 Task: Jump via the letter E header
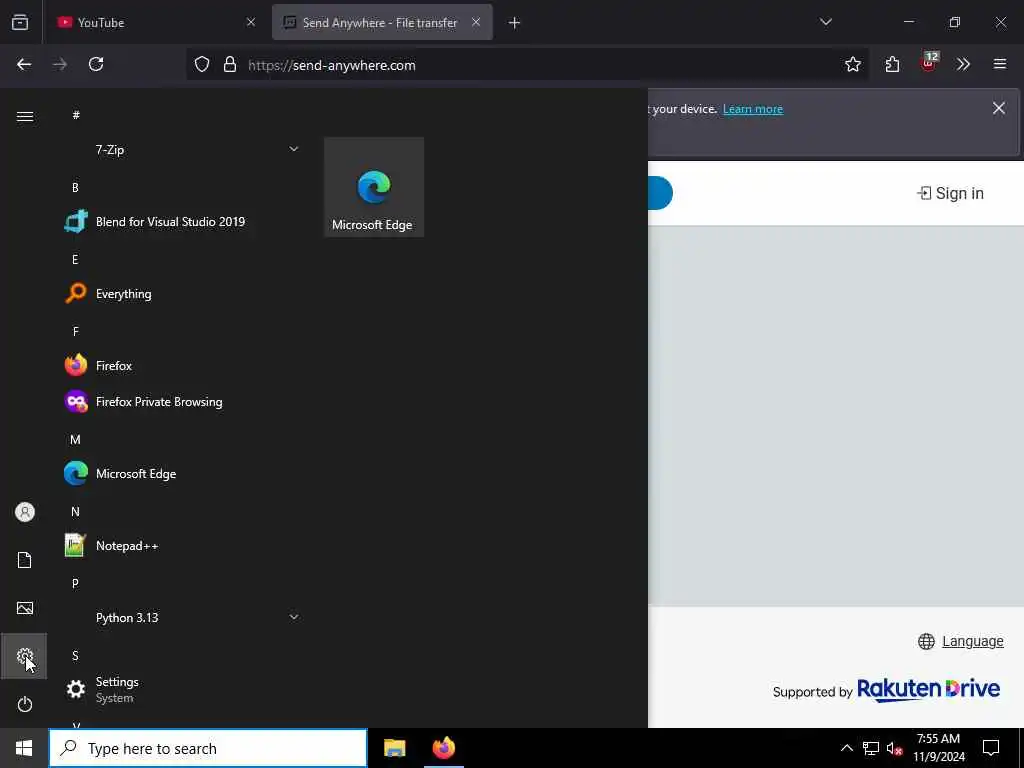tap(75, 259)
